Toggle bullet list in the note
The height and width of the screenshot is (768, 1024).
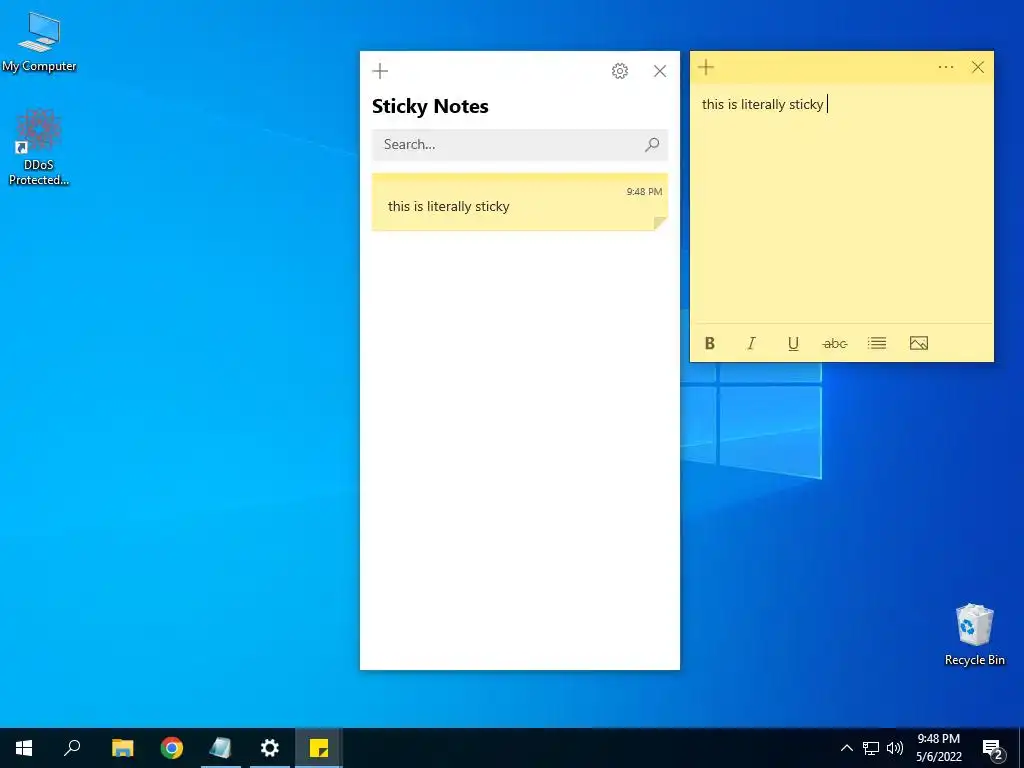click(877, 344)
